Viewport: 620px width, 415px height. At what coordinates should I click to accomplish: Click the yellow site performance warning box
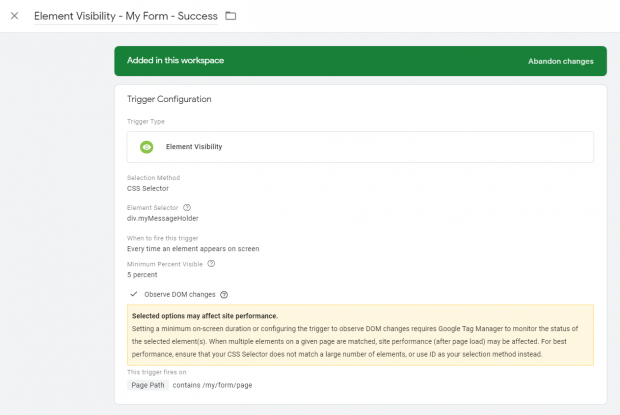tap(360, 334)
